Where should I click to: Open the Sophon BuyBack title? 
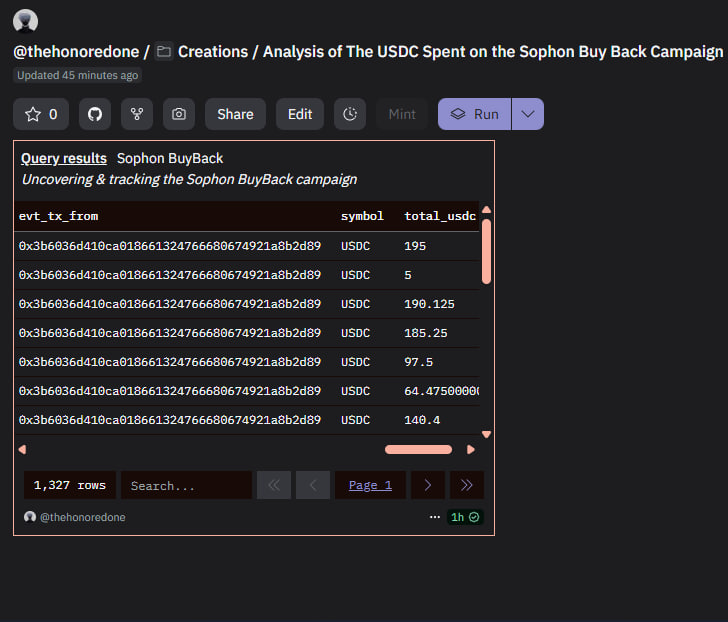click(x=170, y=158)
